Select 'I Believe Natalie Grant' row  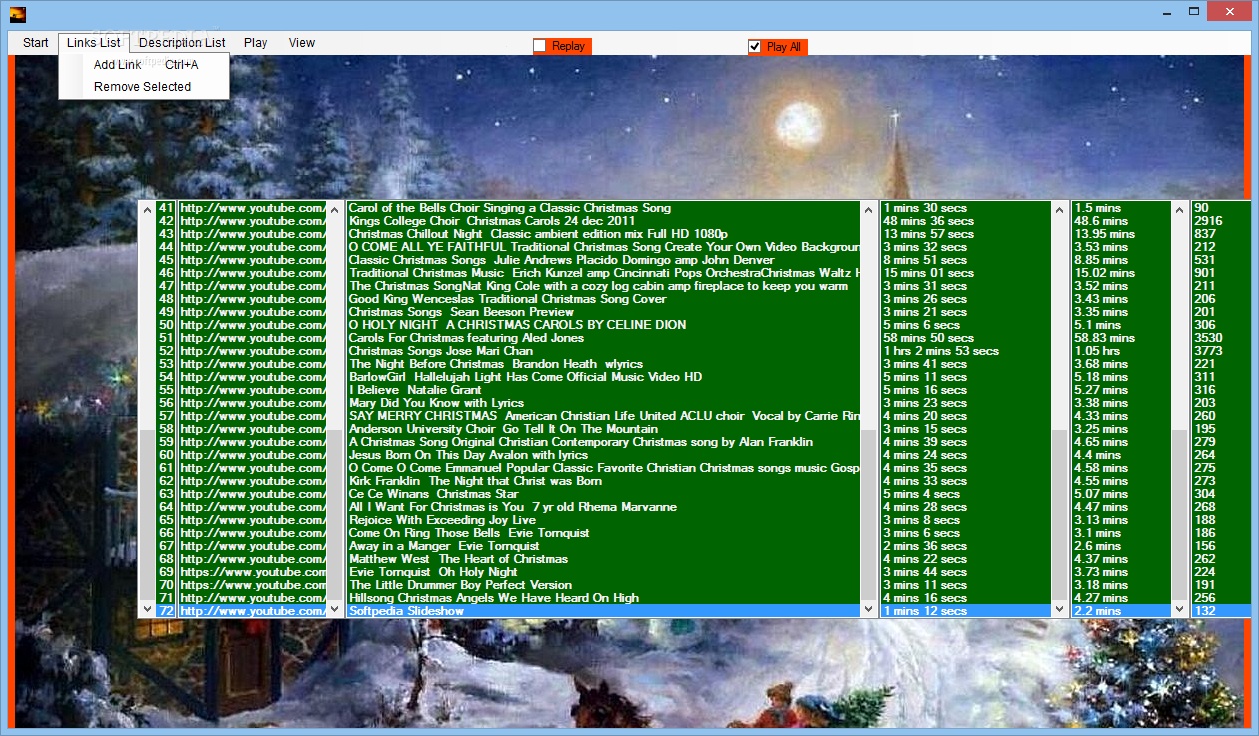(x=603, y=390)
